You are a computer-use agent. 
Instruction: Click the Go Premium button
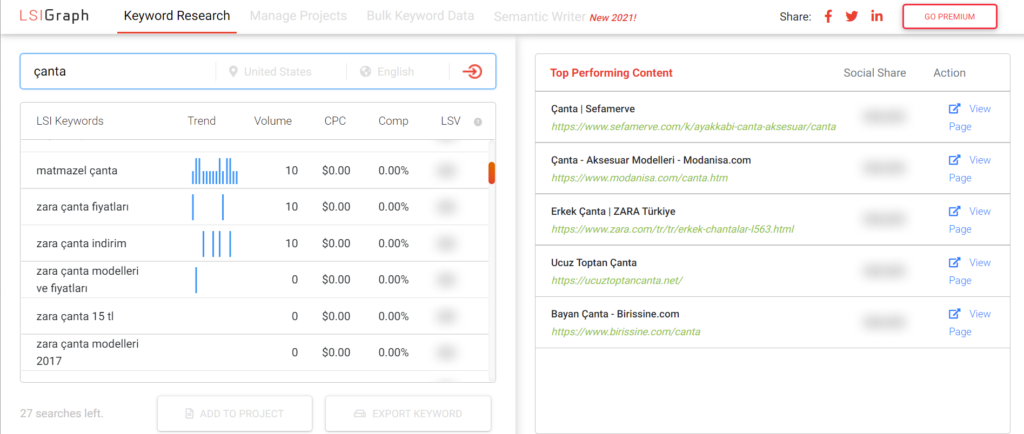(x=949, y=17)
